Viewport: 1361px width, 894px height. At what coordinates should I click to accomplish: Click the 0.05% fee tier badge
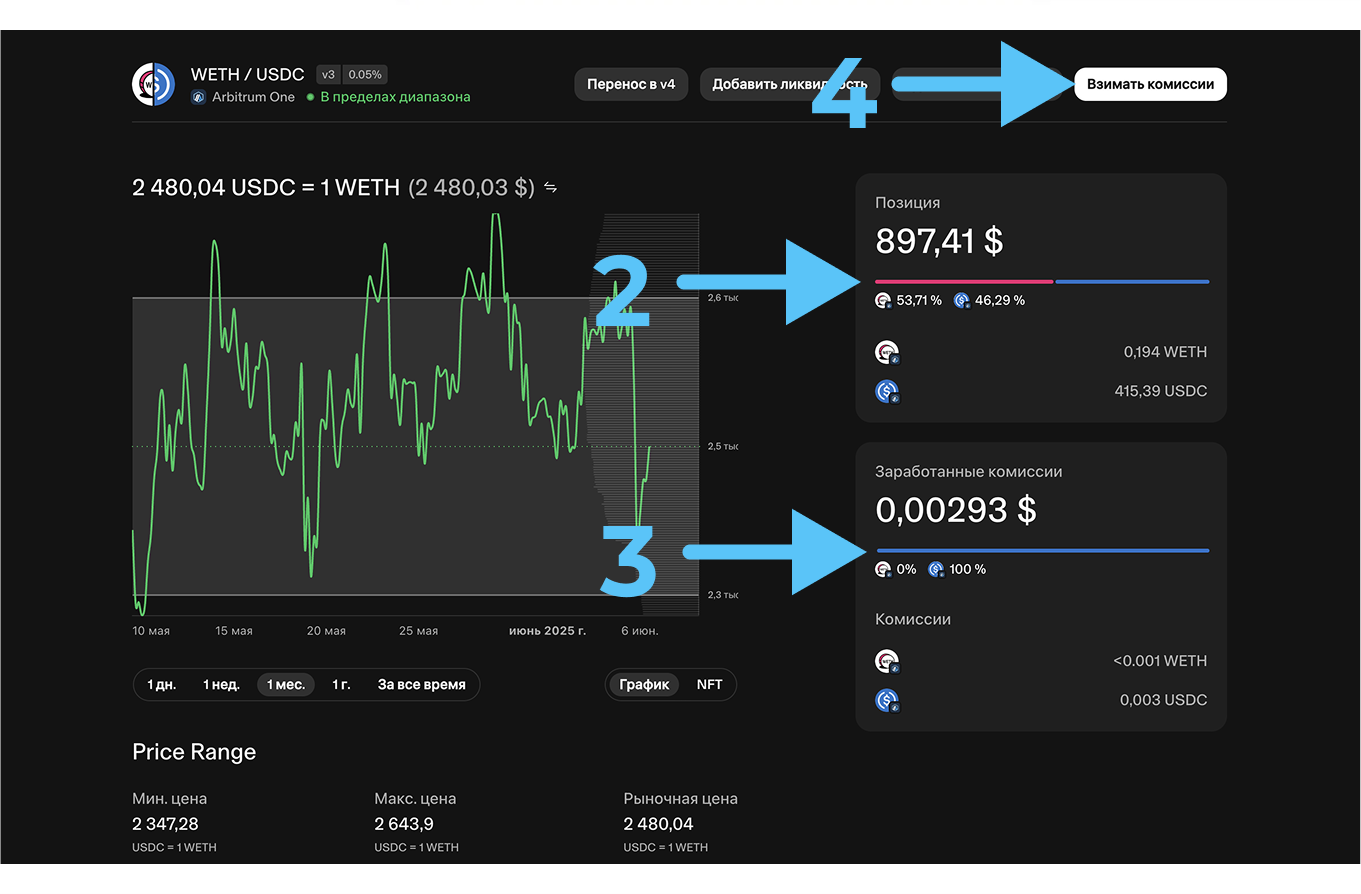[366, 75]
